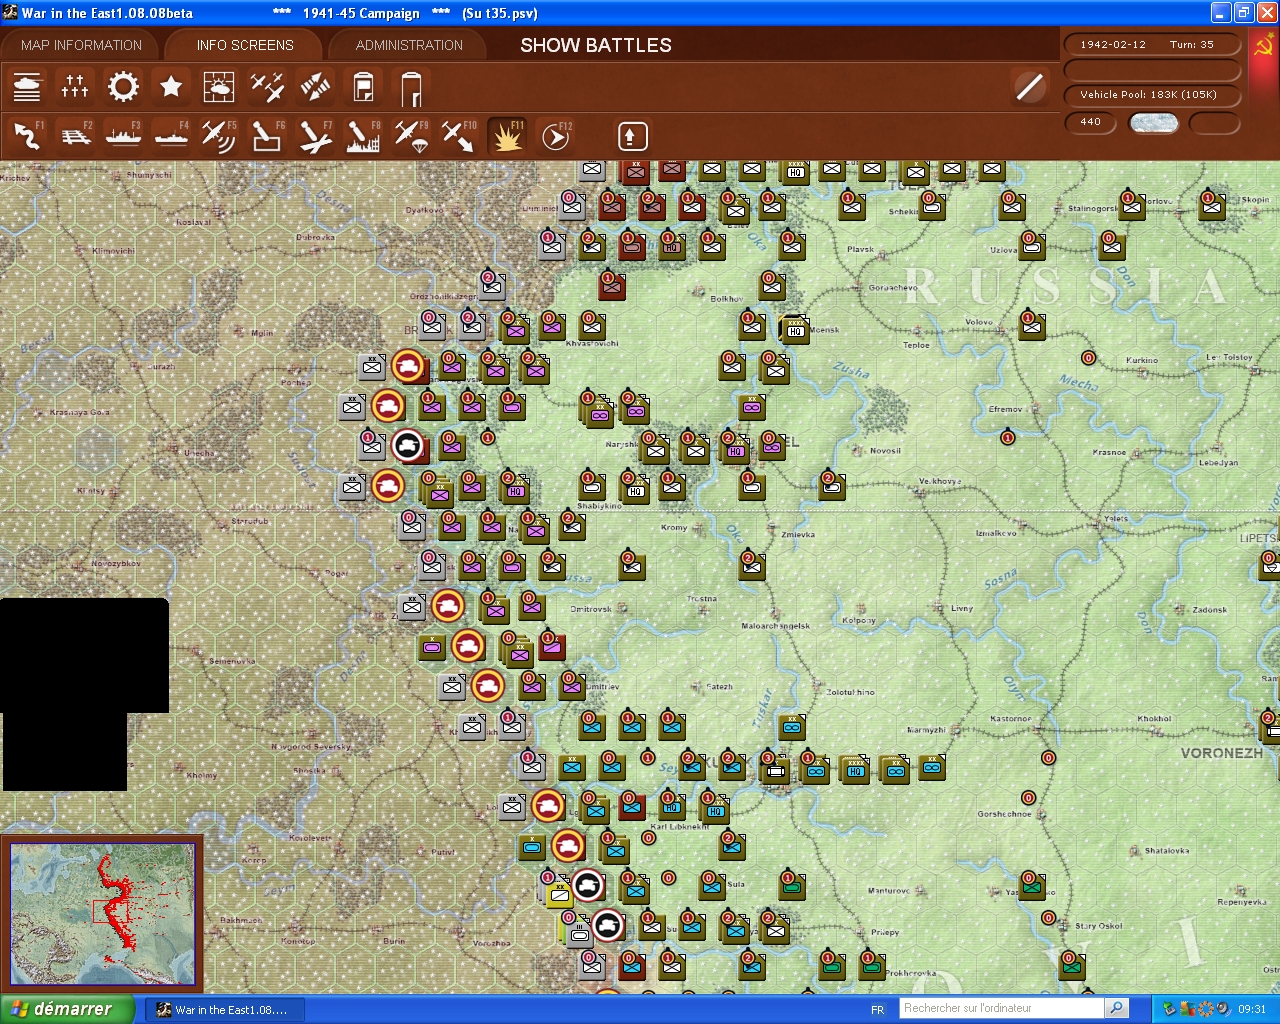This screenshot has width=1280, height=1024.
Task: Open the production gear icon
Action: pos(123,87)
